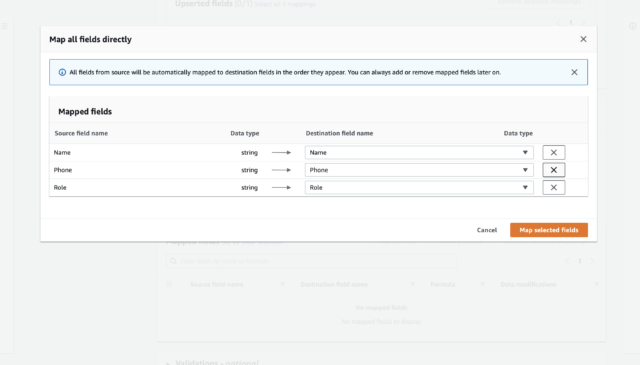This screenshot has height=365, width=640.
Task: Click the background filter fields search box
Action: (311, 261)
